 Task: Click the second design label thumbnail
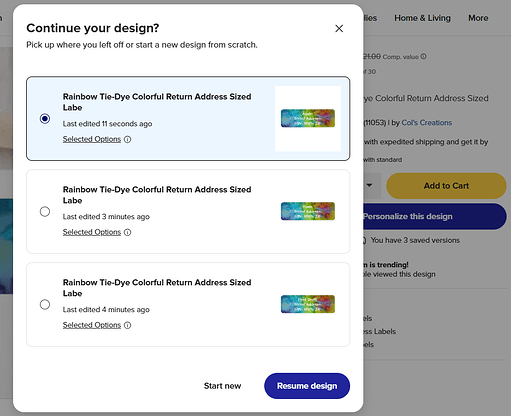pyautogui.click(x=308, y=211)
